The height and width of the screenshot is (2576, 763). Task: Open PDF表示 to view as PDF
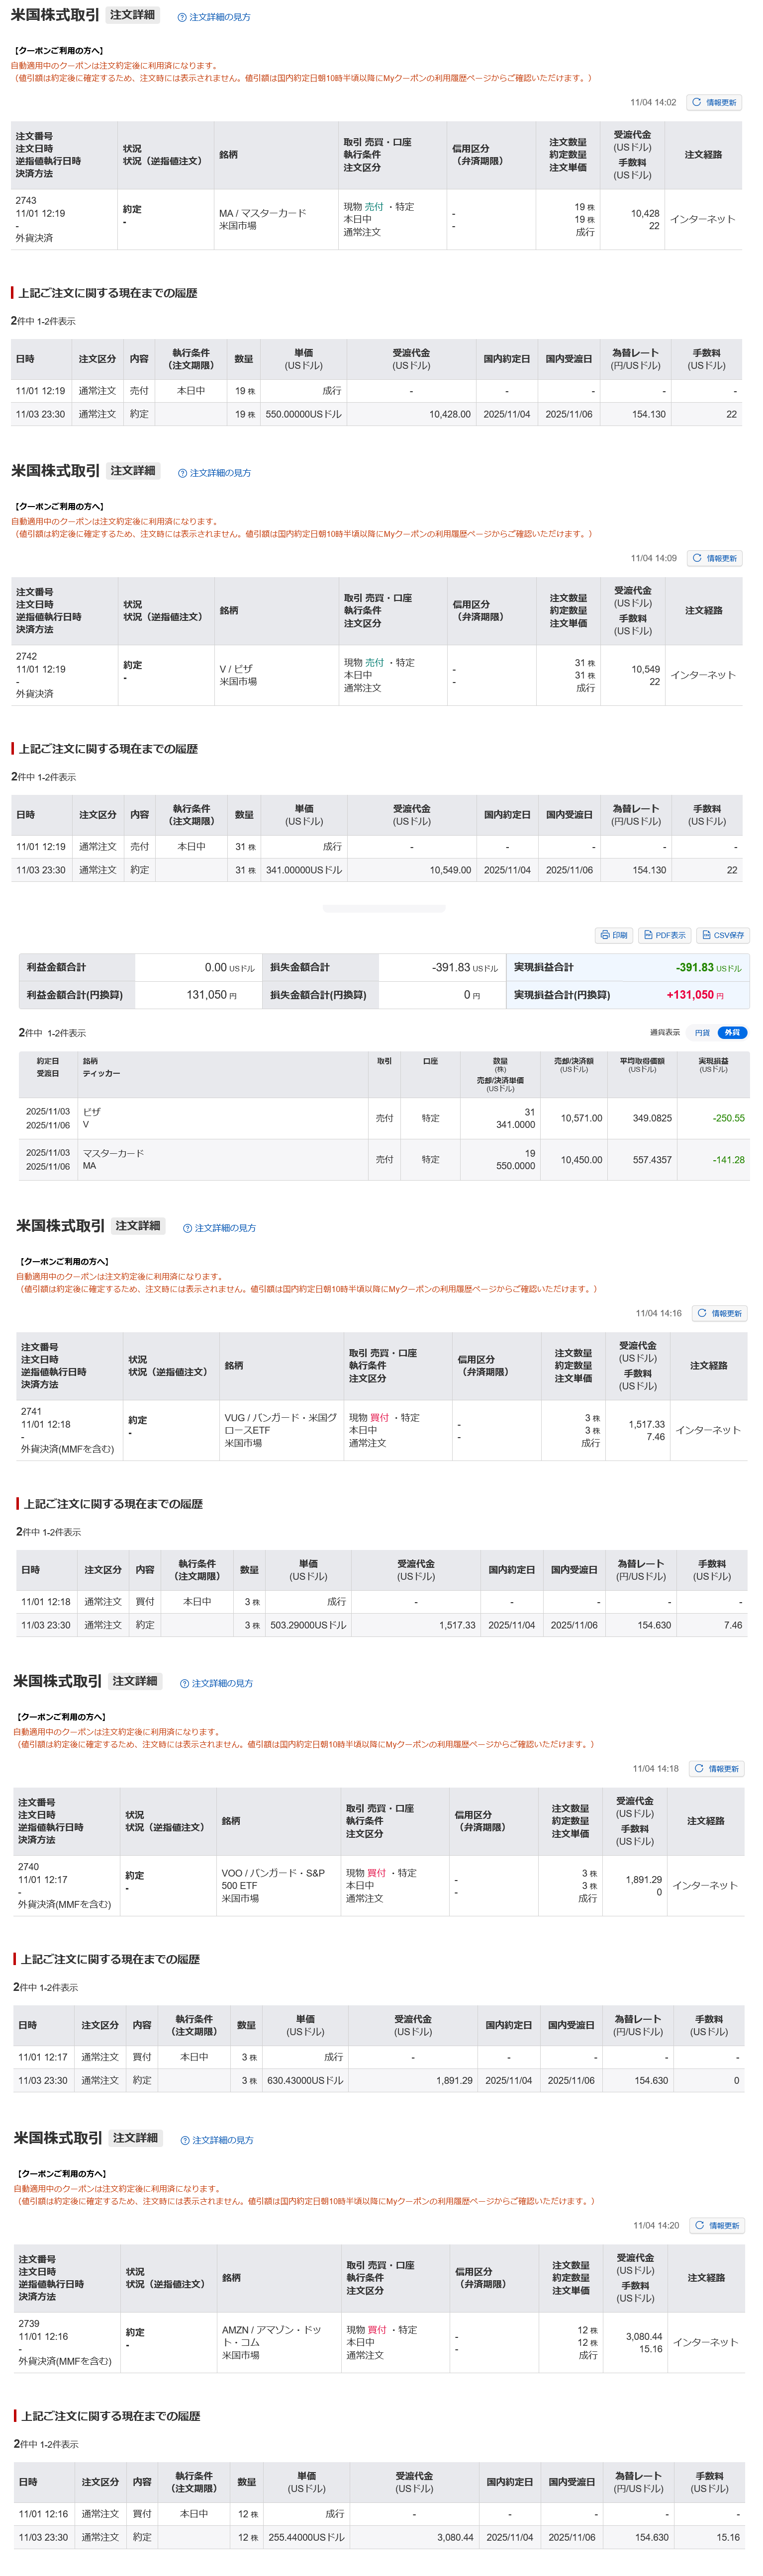[x=665, y=935]
